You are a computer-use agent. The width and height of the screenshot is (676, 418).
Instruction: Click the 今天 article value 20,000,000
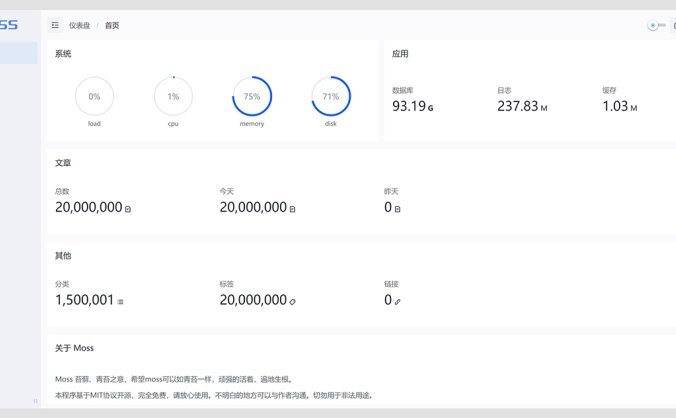coord(253,207)
